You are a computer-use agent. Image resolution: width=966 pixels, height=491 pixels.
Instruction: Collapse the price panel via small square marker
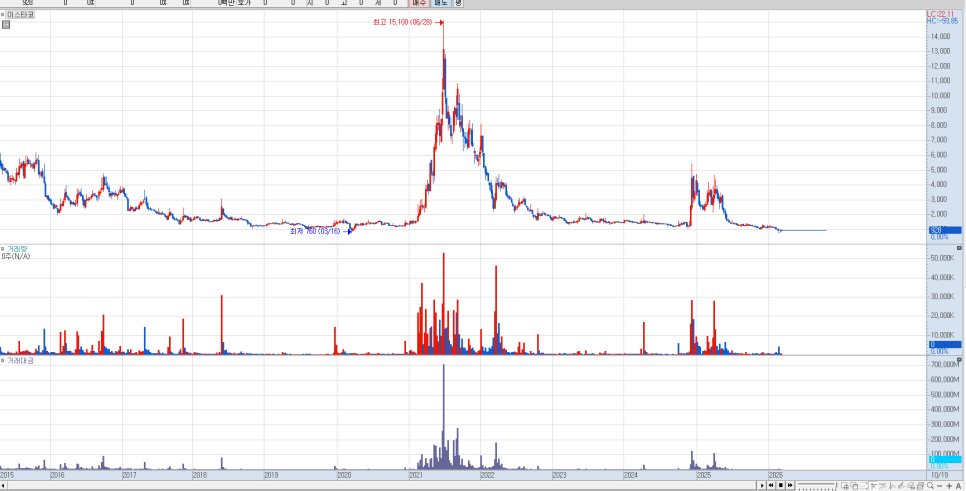2,14
